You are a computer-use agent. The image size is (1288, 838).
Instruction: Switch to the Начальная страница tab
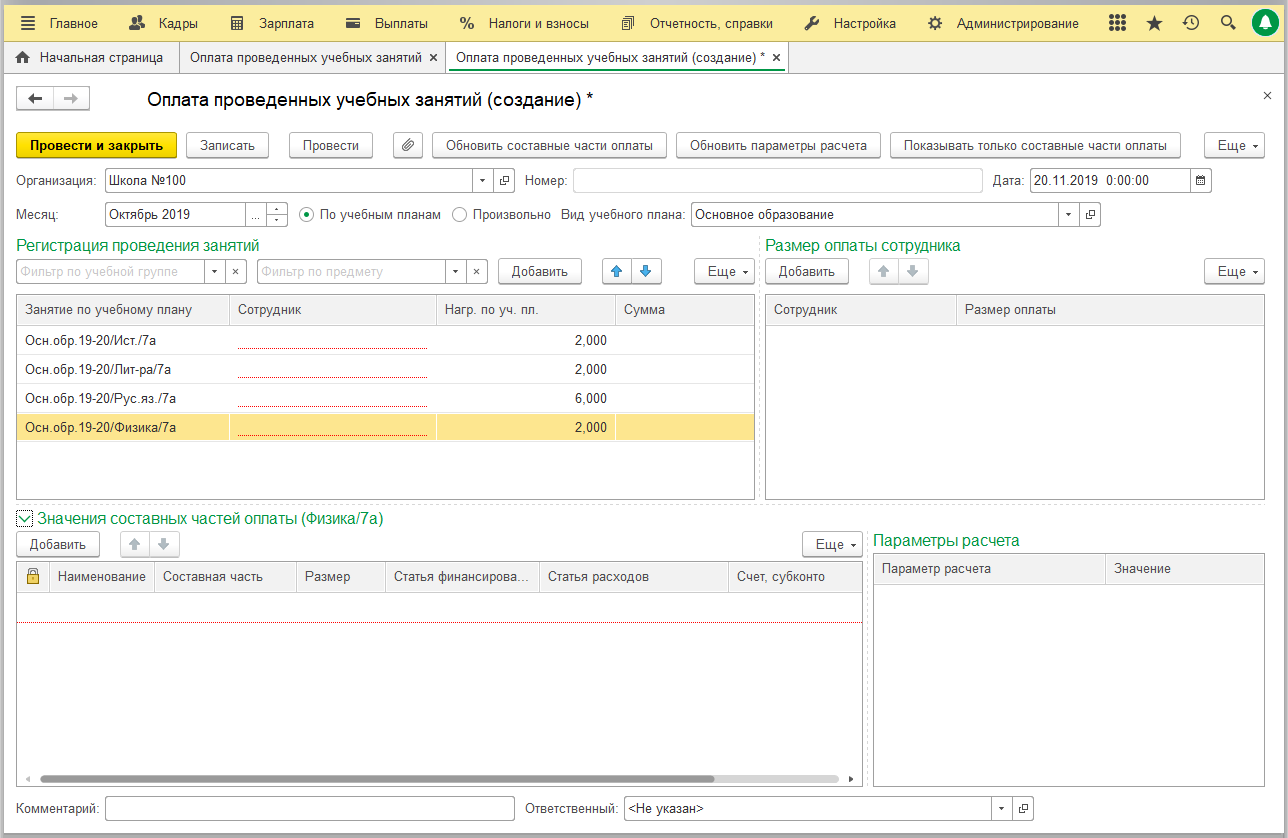(90, 58)
